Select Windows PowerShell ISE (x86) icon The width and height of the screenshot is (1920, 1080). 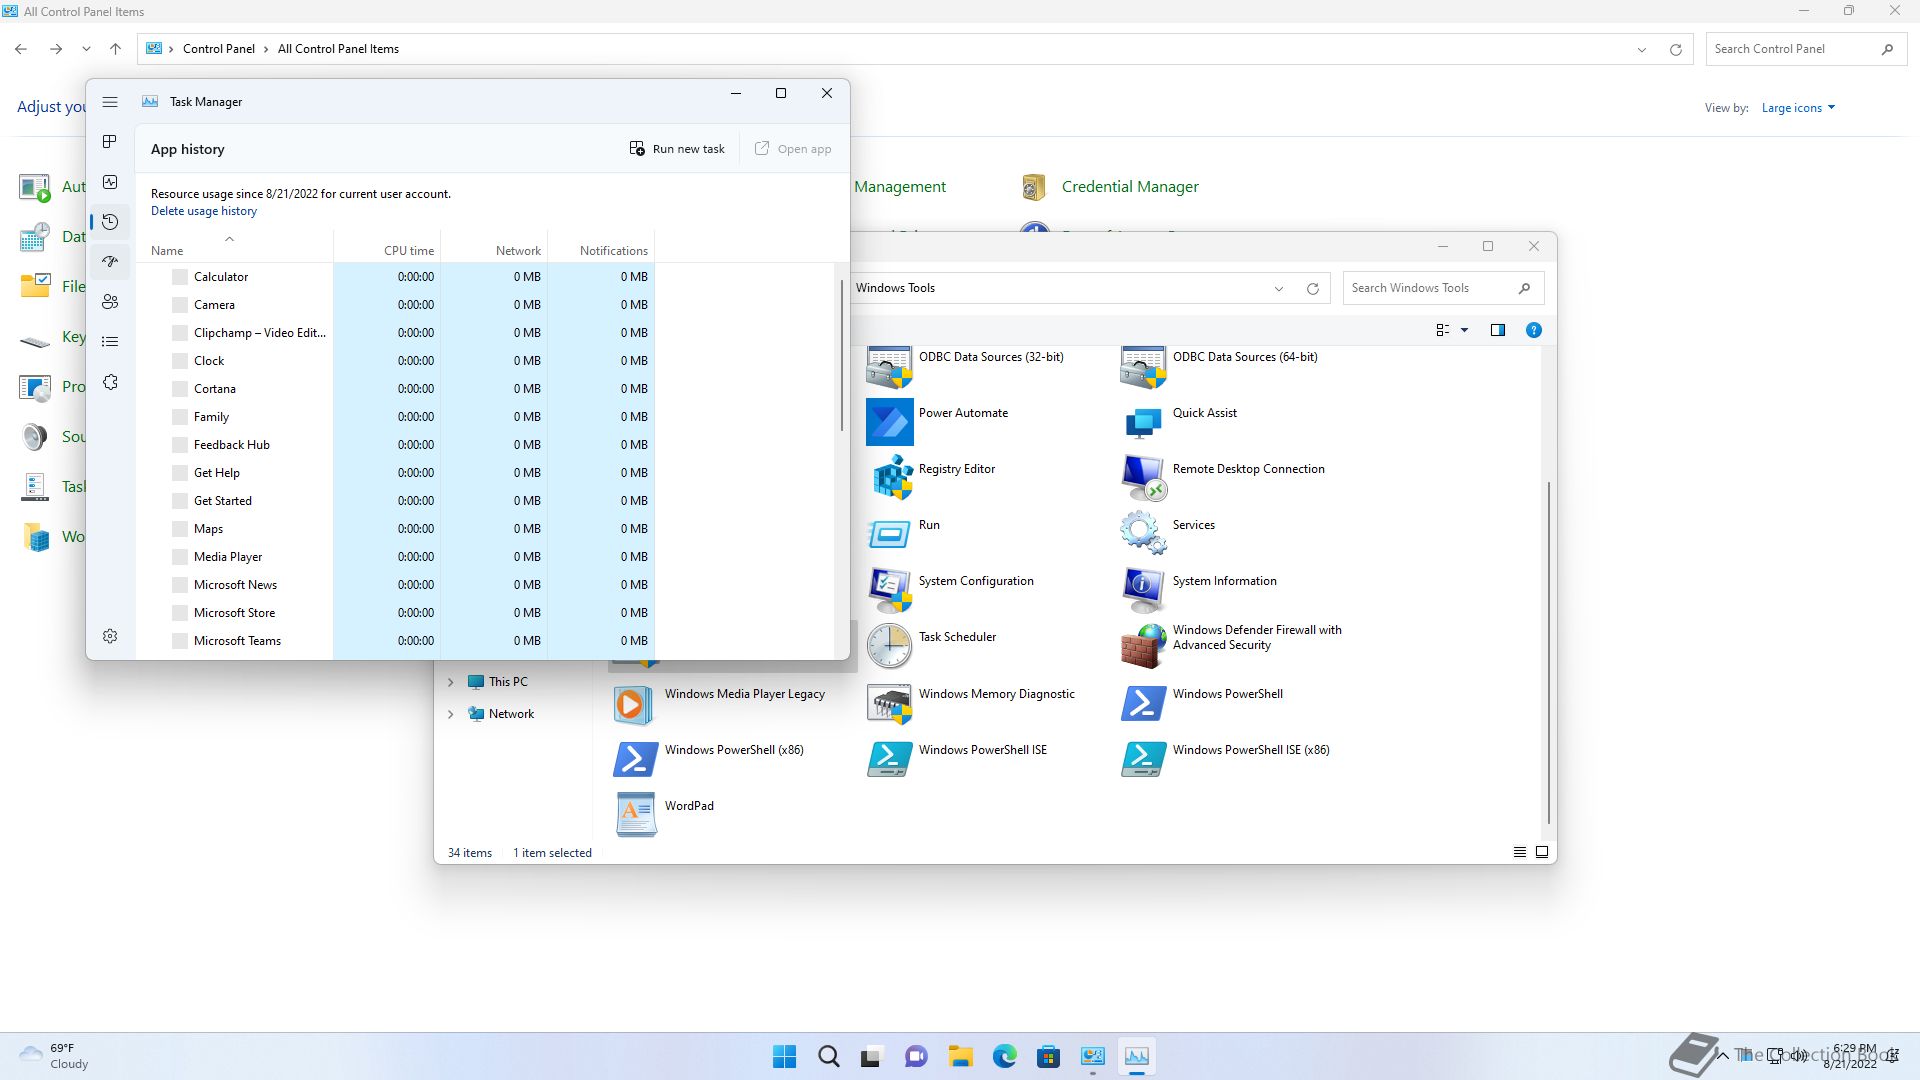pyautogui.click(x=1143, y=758)
